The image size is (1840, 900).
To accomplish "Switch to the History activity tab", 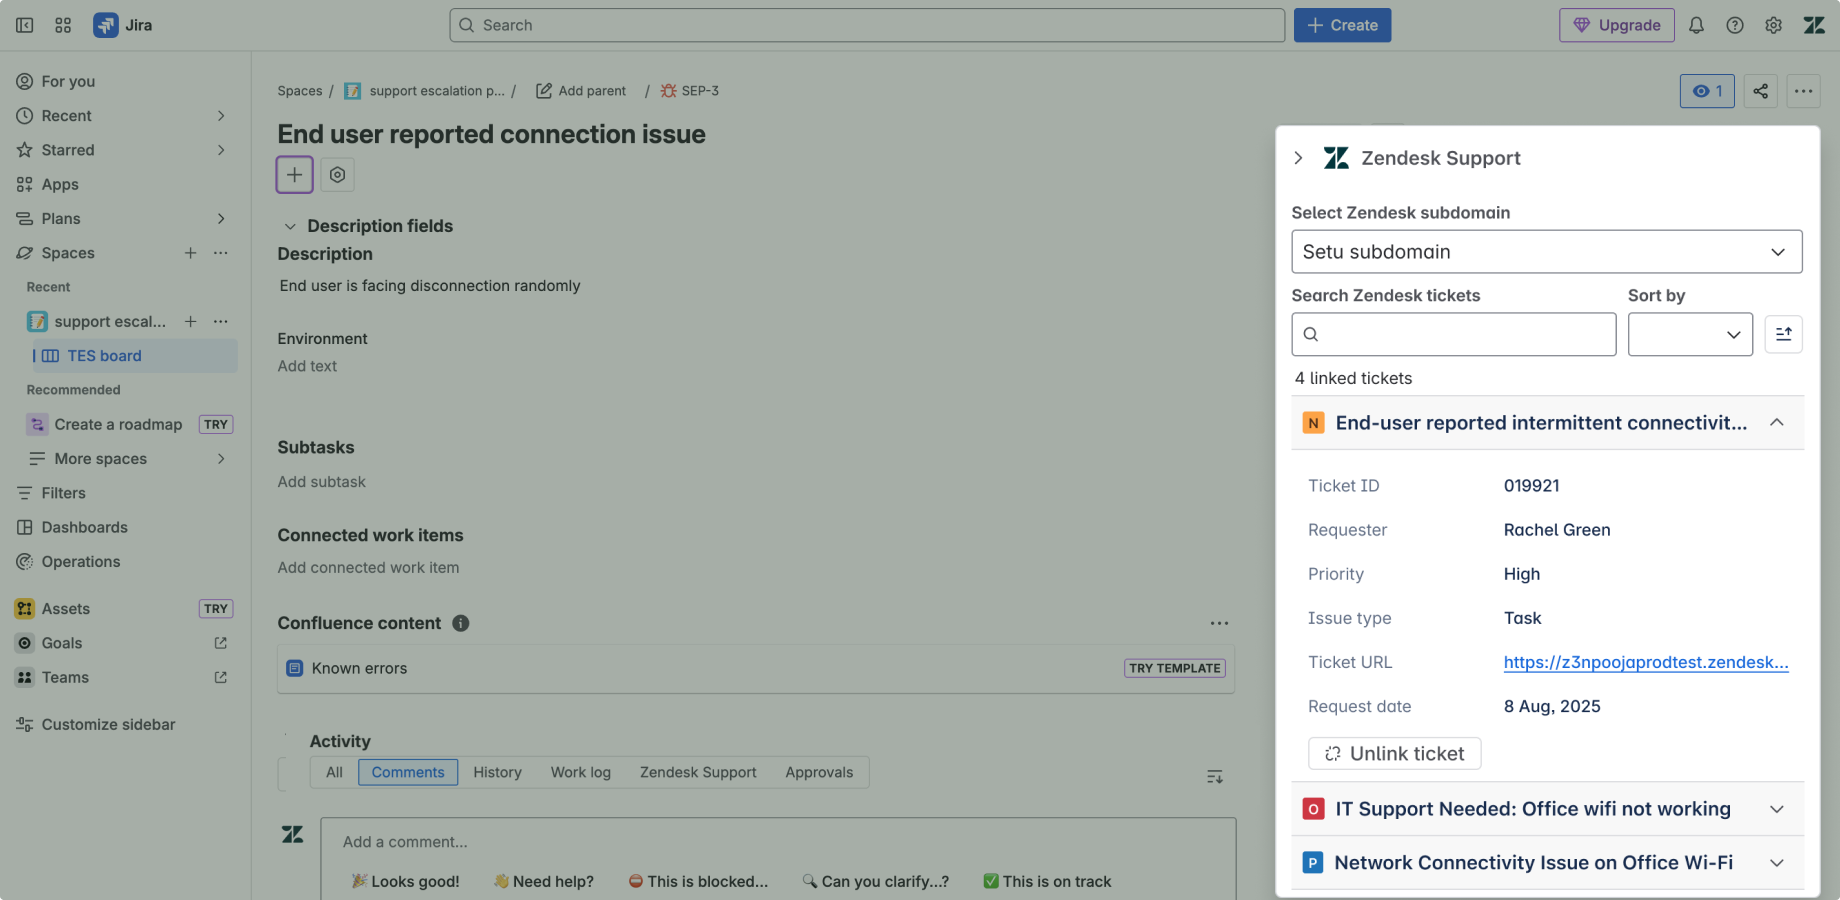I will (x=497, y=772).
